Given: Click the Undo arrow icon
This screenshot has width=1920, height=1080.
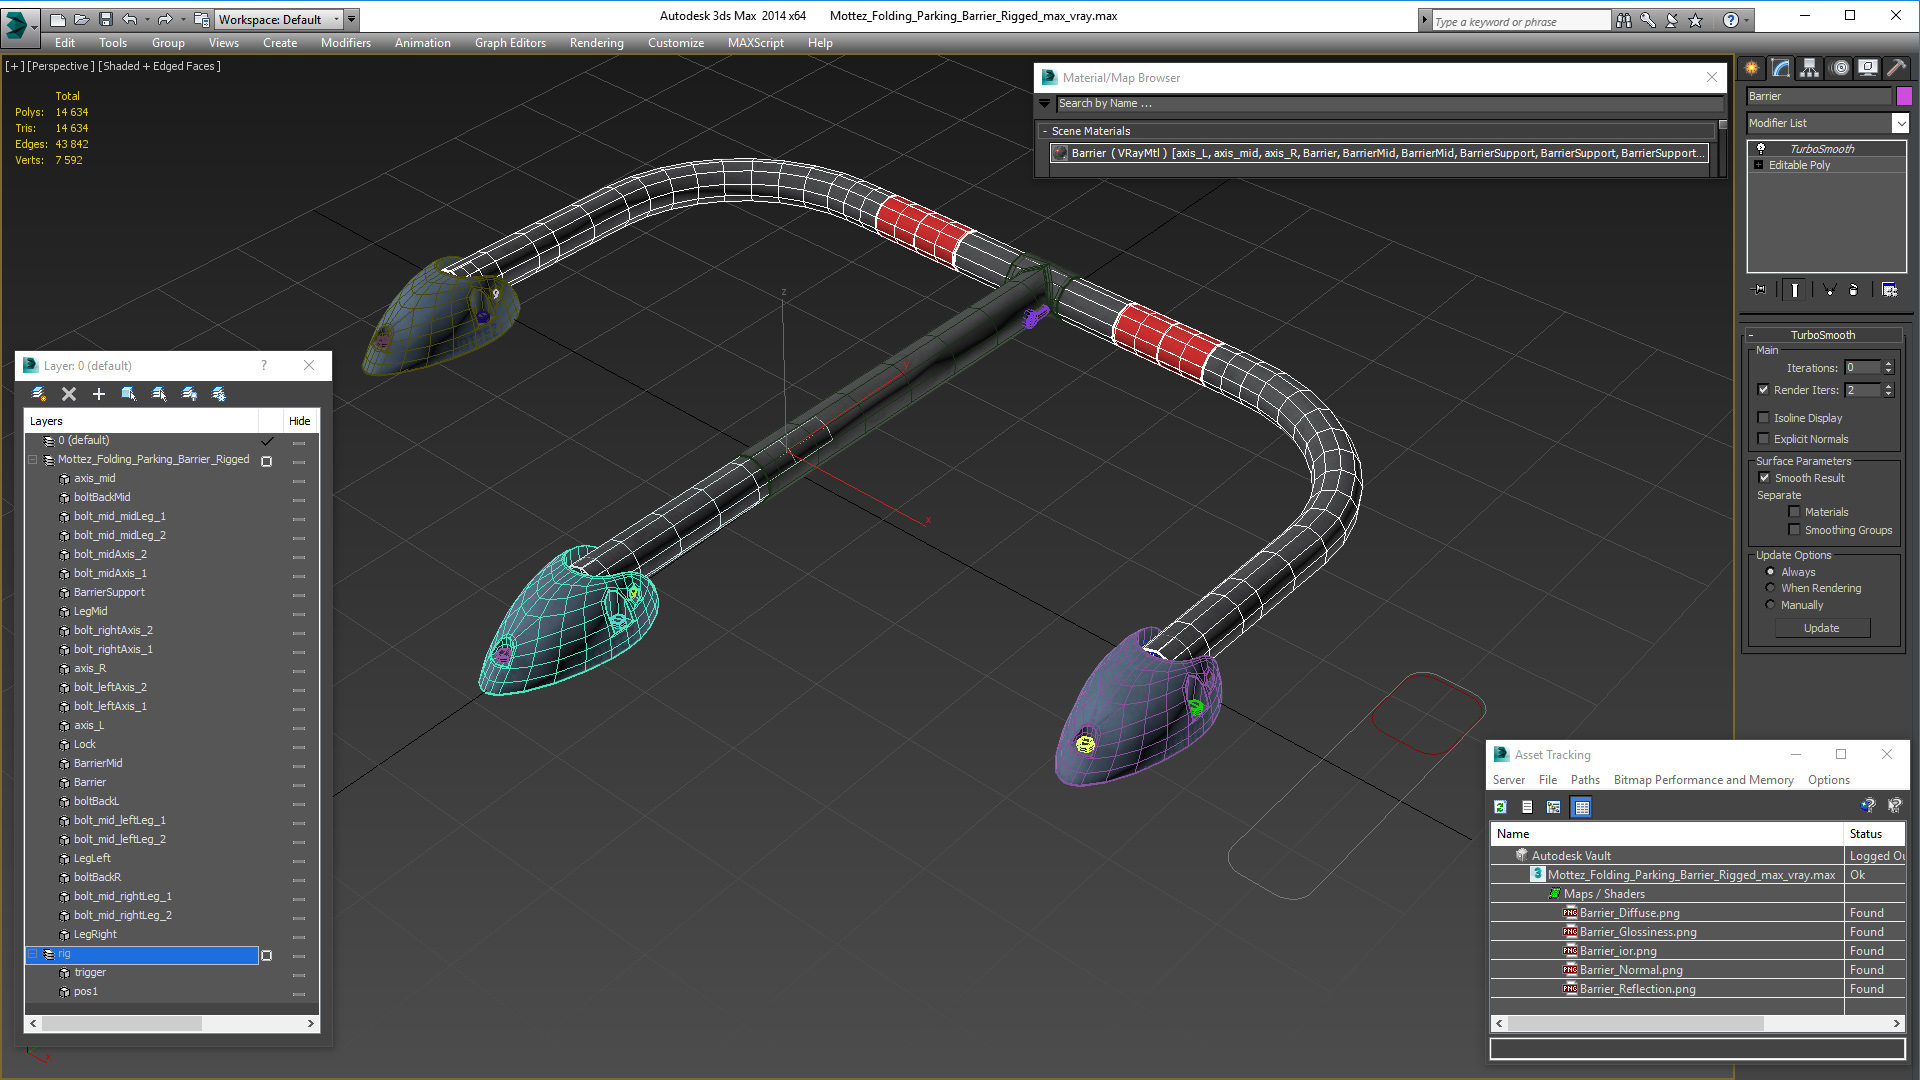Looking at the screenshot, I should [x=130, y=19].
